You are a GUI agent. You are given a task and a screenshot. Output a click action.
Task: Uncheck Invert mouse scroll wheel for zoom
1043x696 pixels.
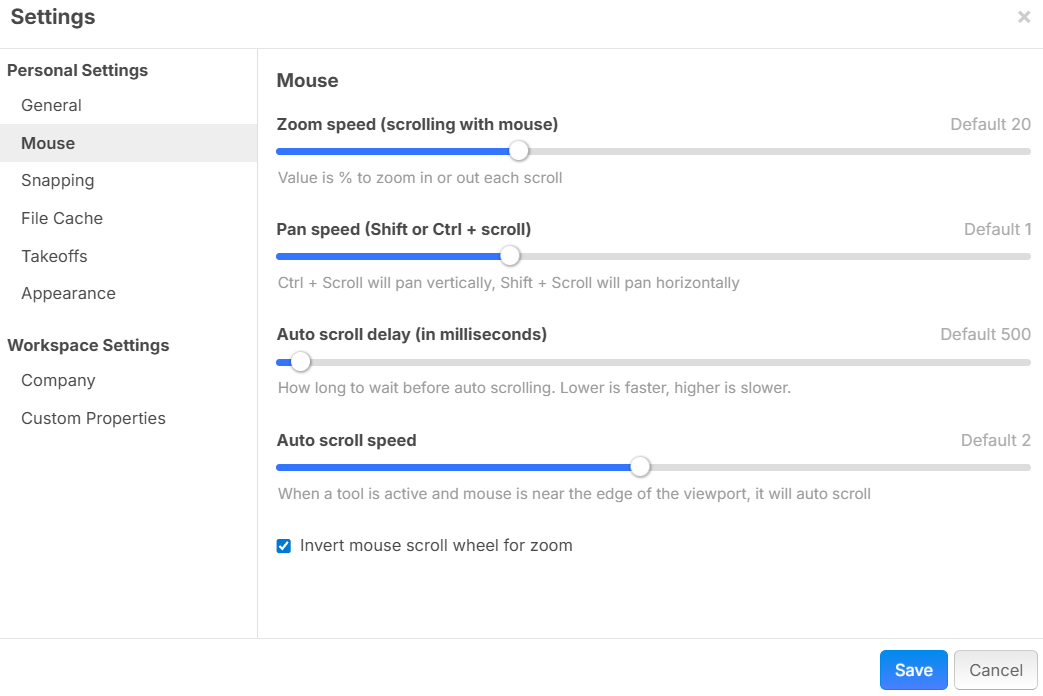(x=284, y=546)
